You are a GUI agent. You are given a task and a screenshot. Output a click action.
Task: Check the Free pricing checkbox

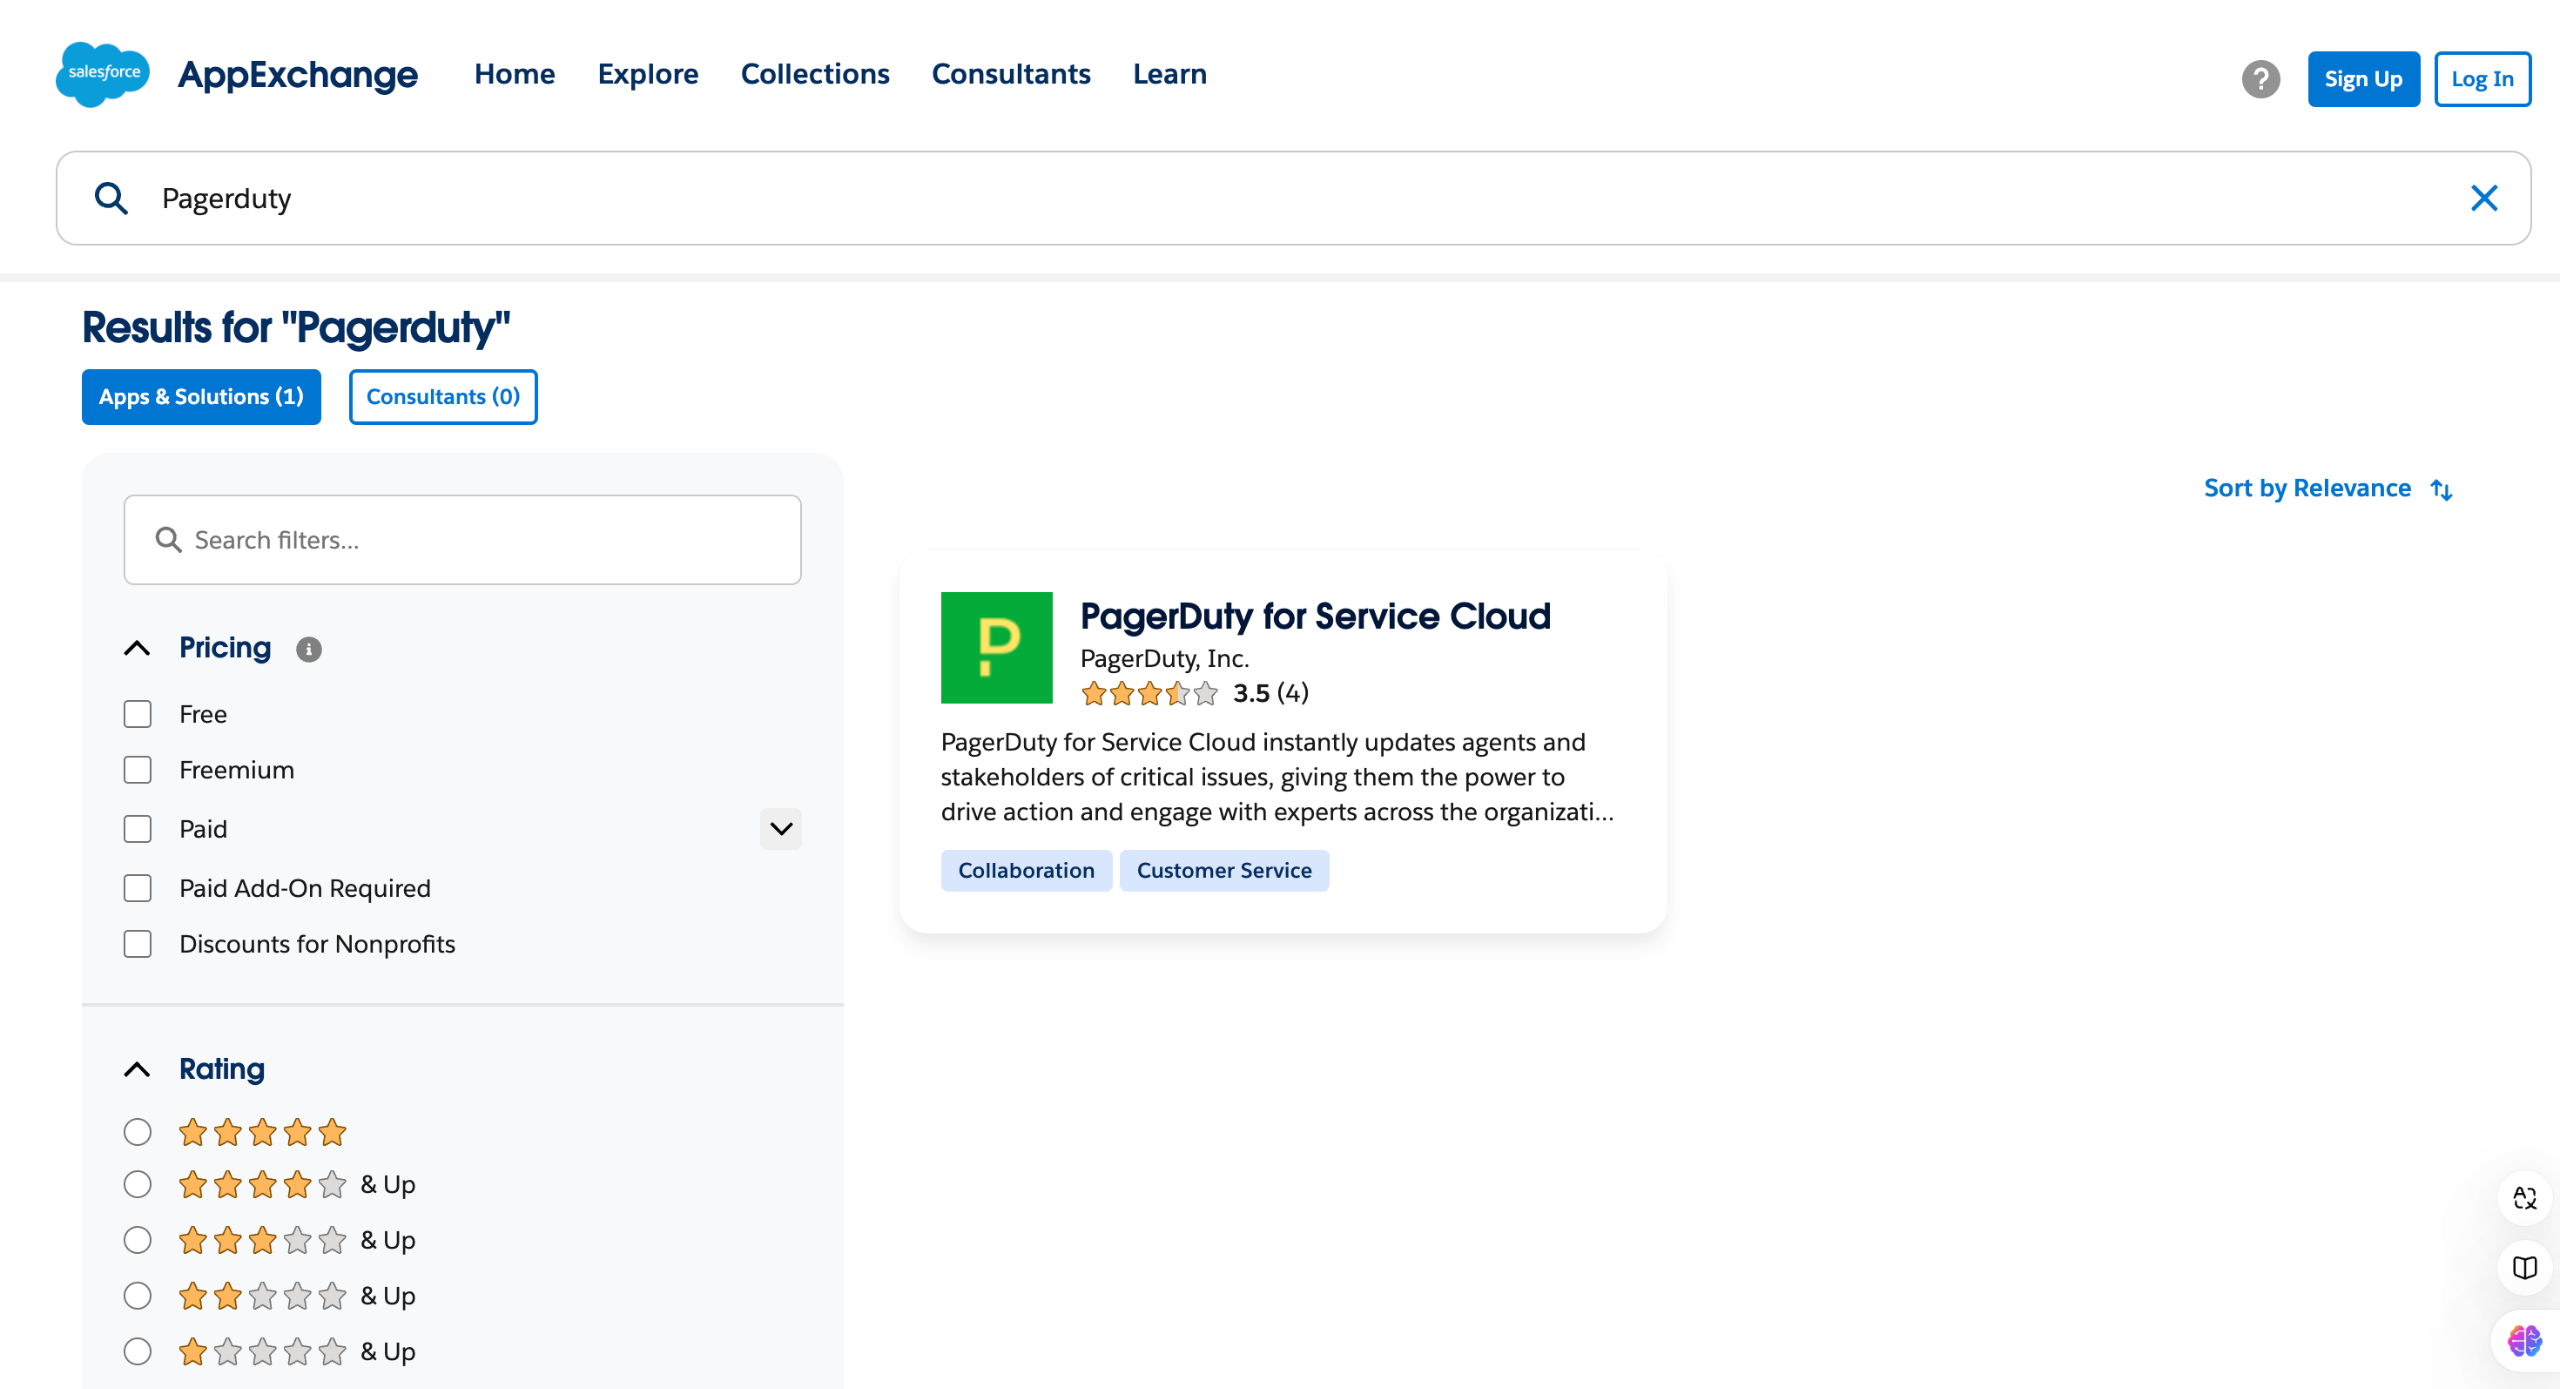(x=137, y=714)
